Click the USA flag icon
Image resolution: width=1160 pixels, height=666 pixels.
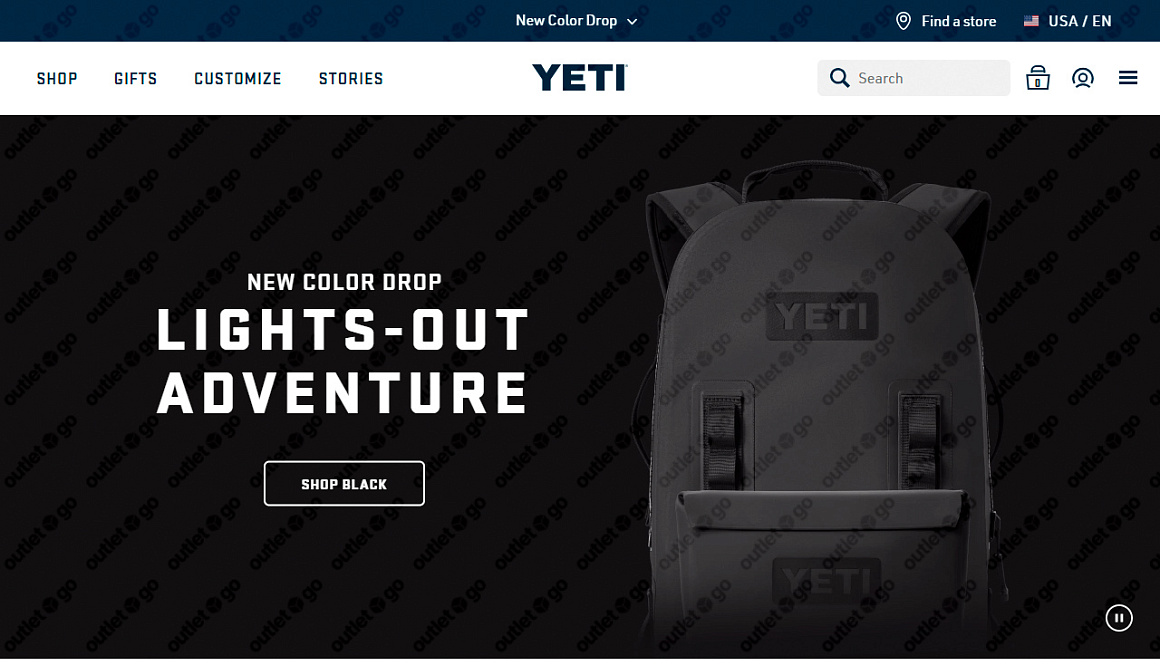coord(1031,21)
